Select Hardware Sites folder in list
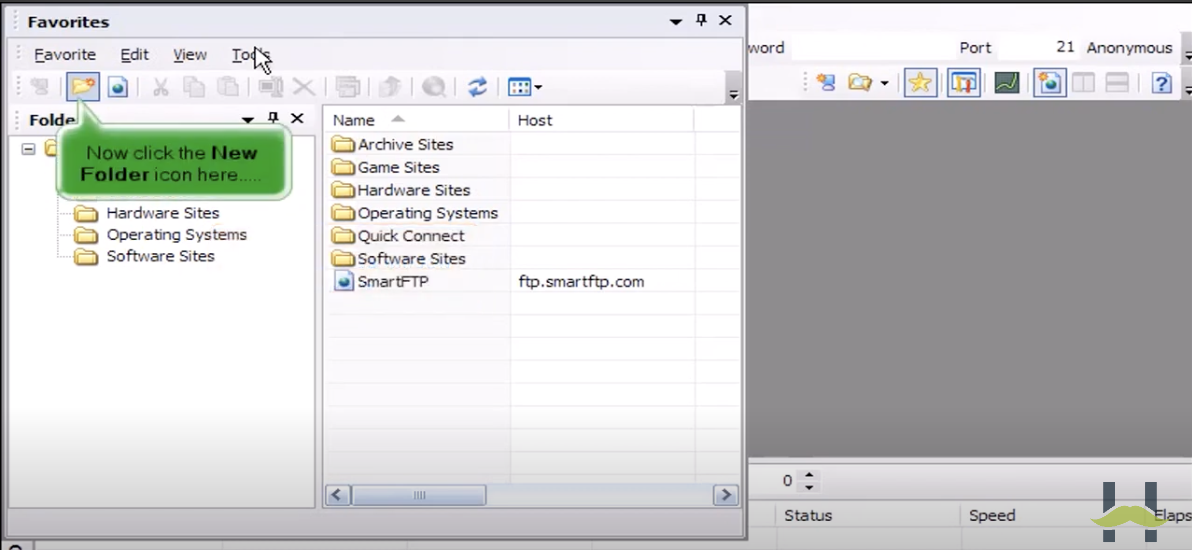 pos(414,190)
